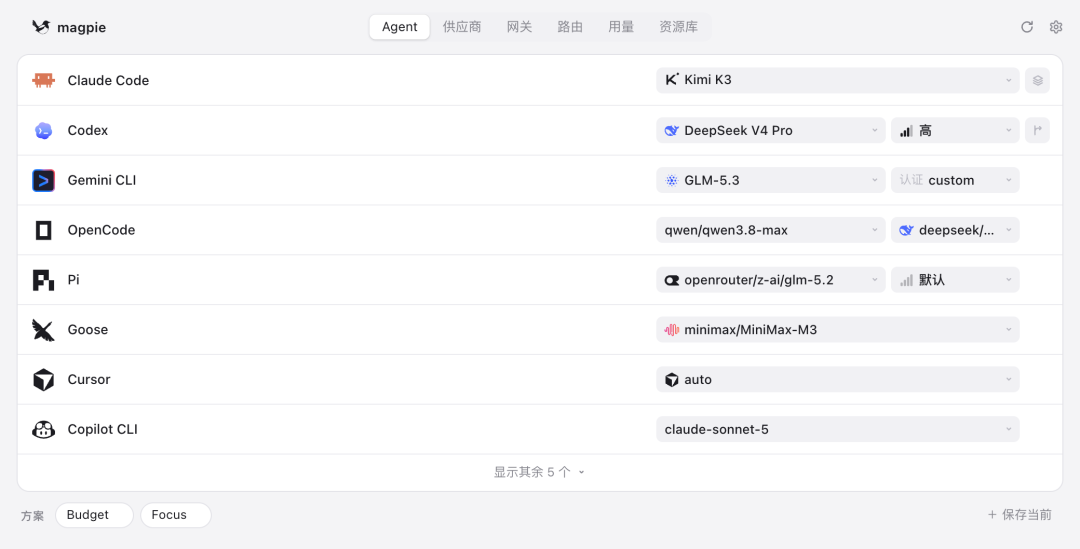Open the openrouter/z-ai/glm-5.2 dropdown
Image resolution: width=1080 pixels, height=549 pixels.
(771, 280)
